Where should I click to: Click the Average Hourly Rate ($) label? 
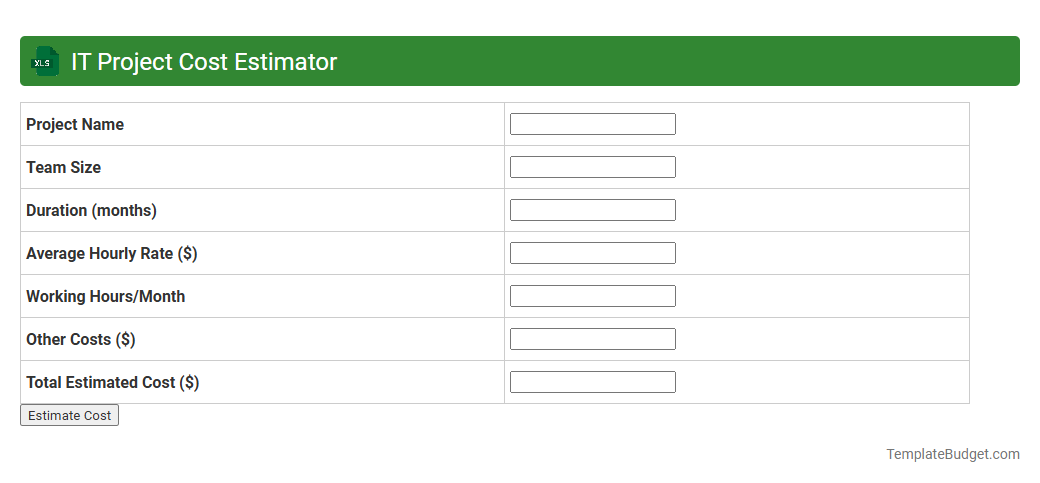pyautogui.click(x=111, y=254)
